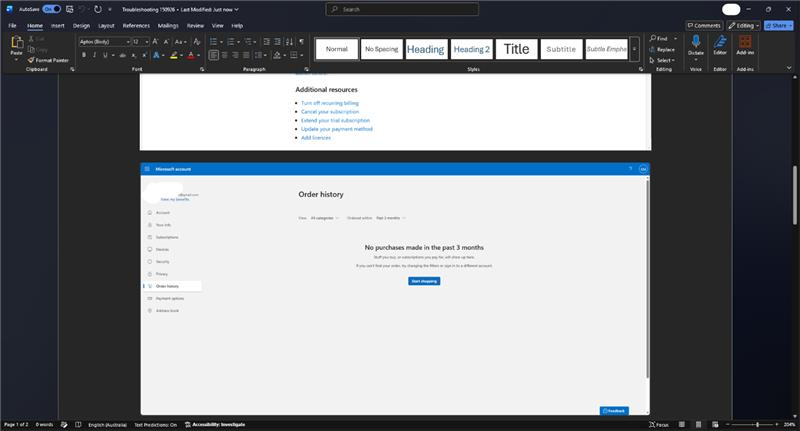This screenshot has width=800, height=431.
Task: Toggle Bold formatting
Action: pos(84,55)
